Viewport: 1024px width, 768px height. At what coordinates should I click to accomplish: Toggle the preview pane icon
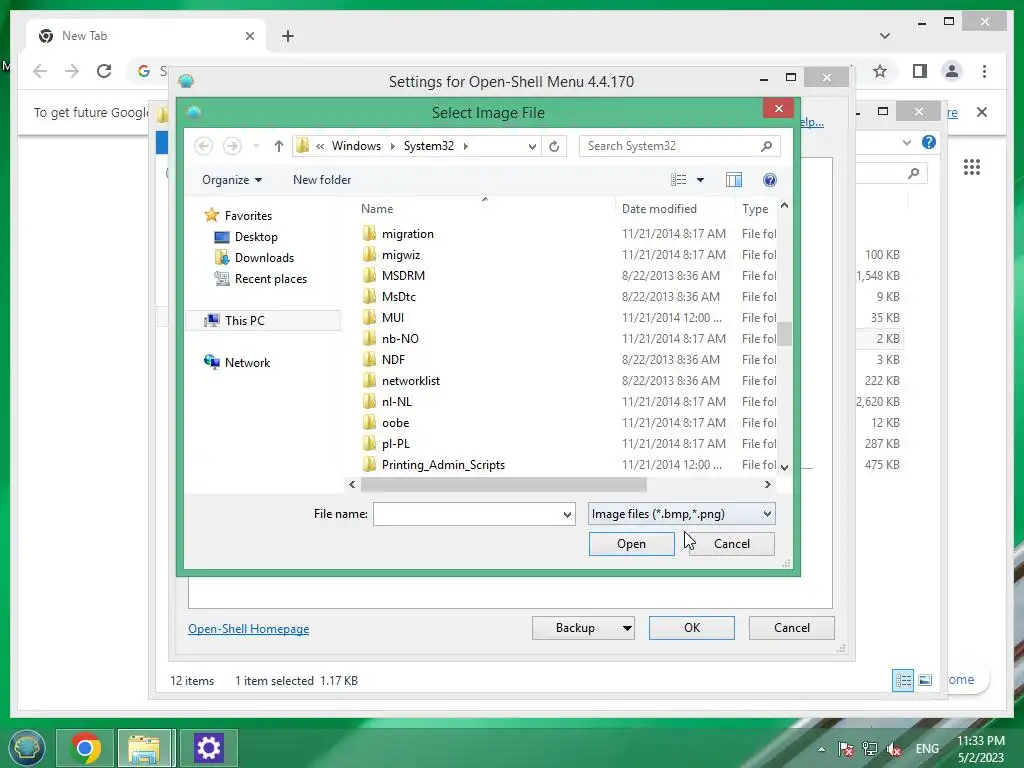tap(733, 180)
